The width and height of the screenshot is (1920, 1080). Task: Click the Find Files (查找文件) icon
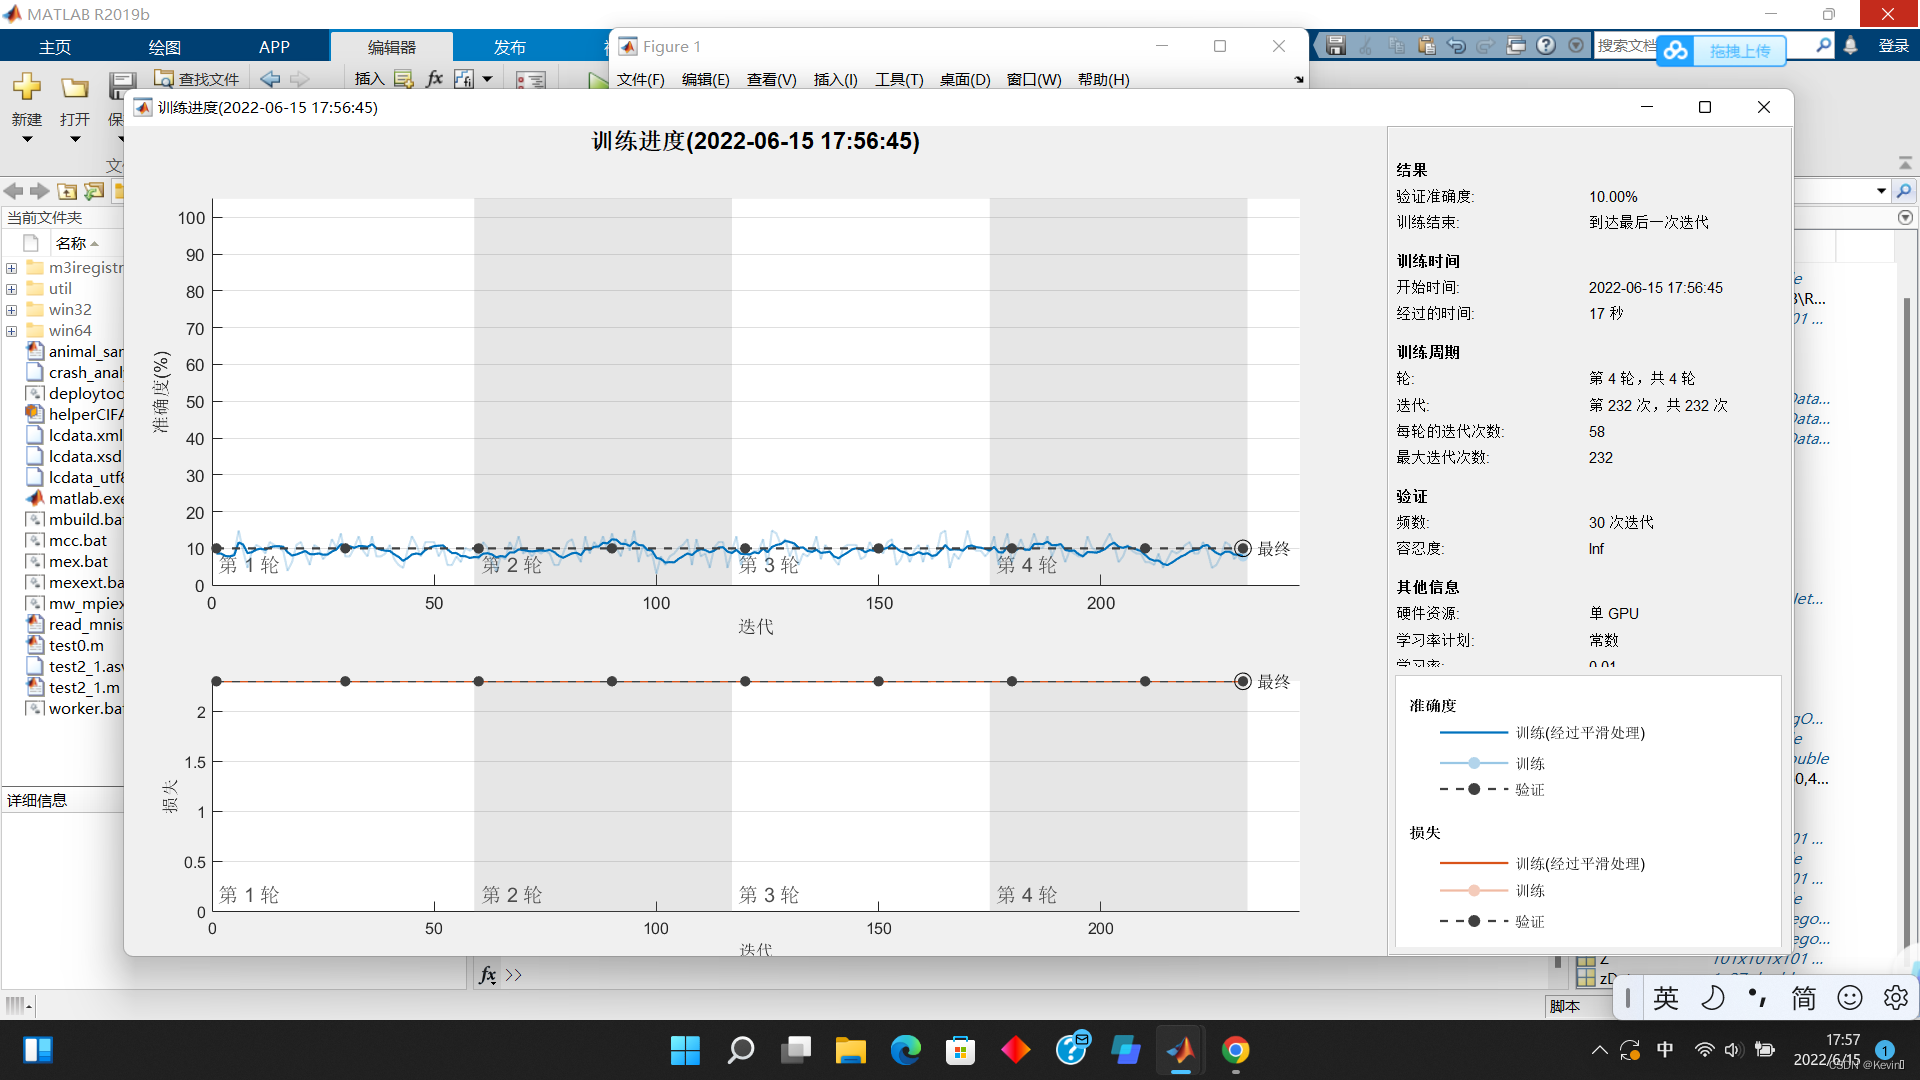[x=164, y=79]
